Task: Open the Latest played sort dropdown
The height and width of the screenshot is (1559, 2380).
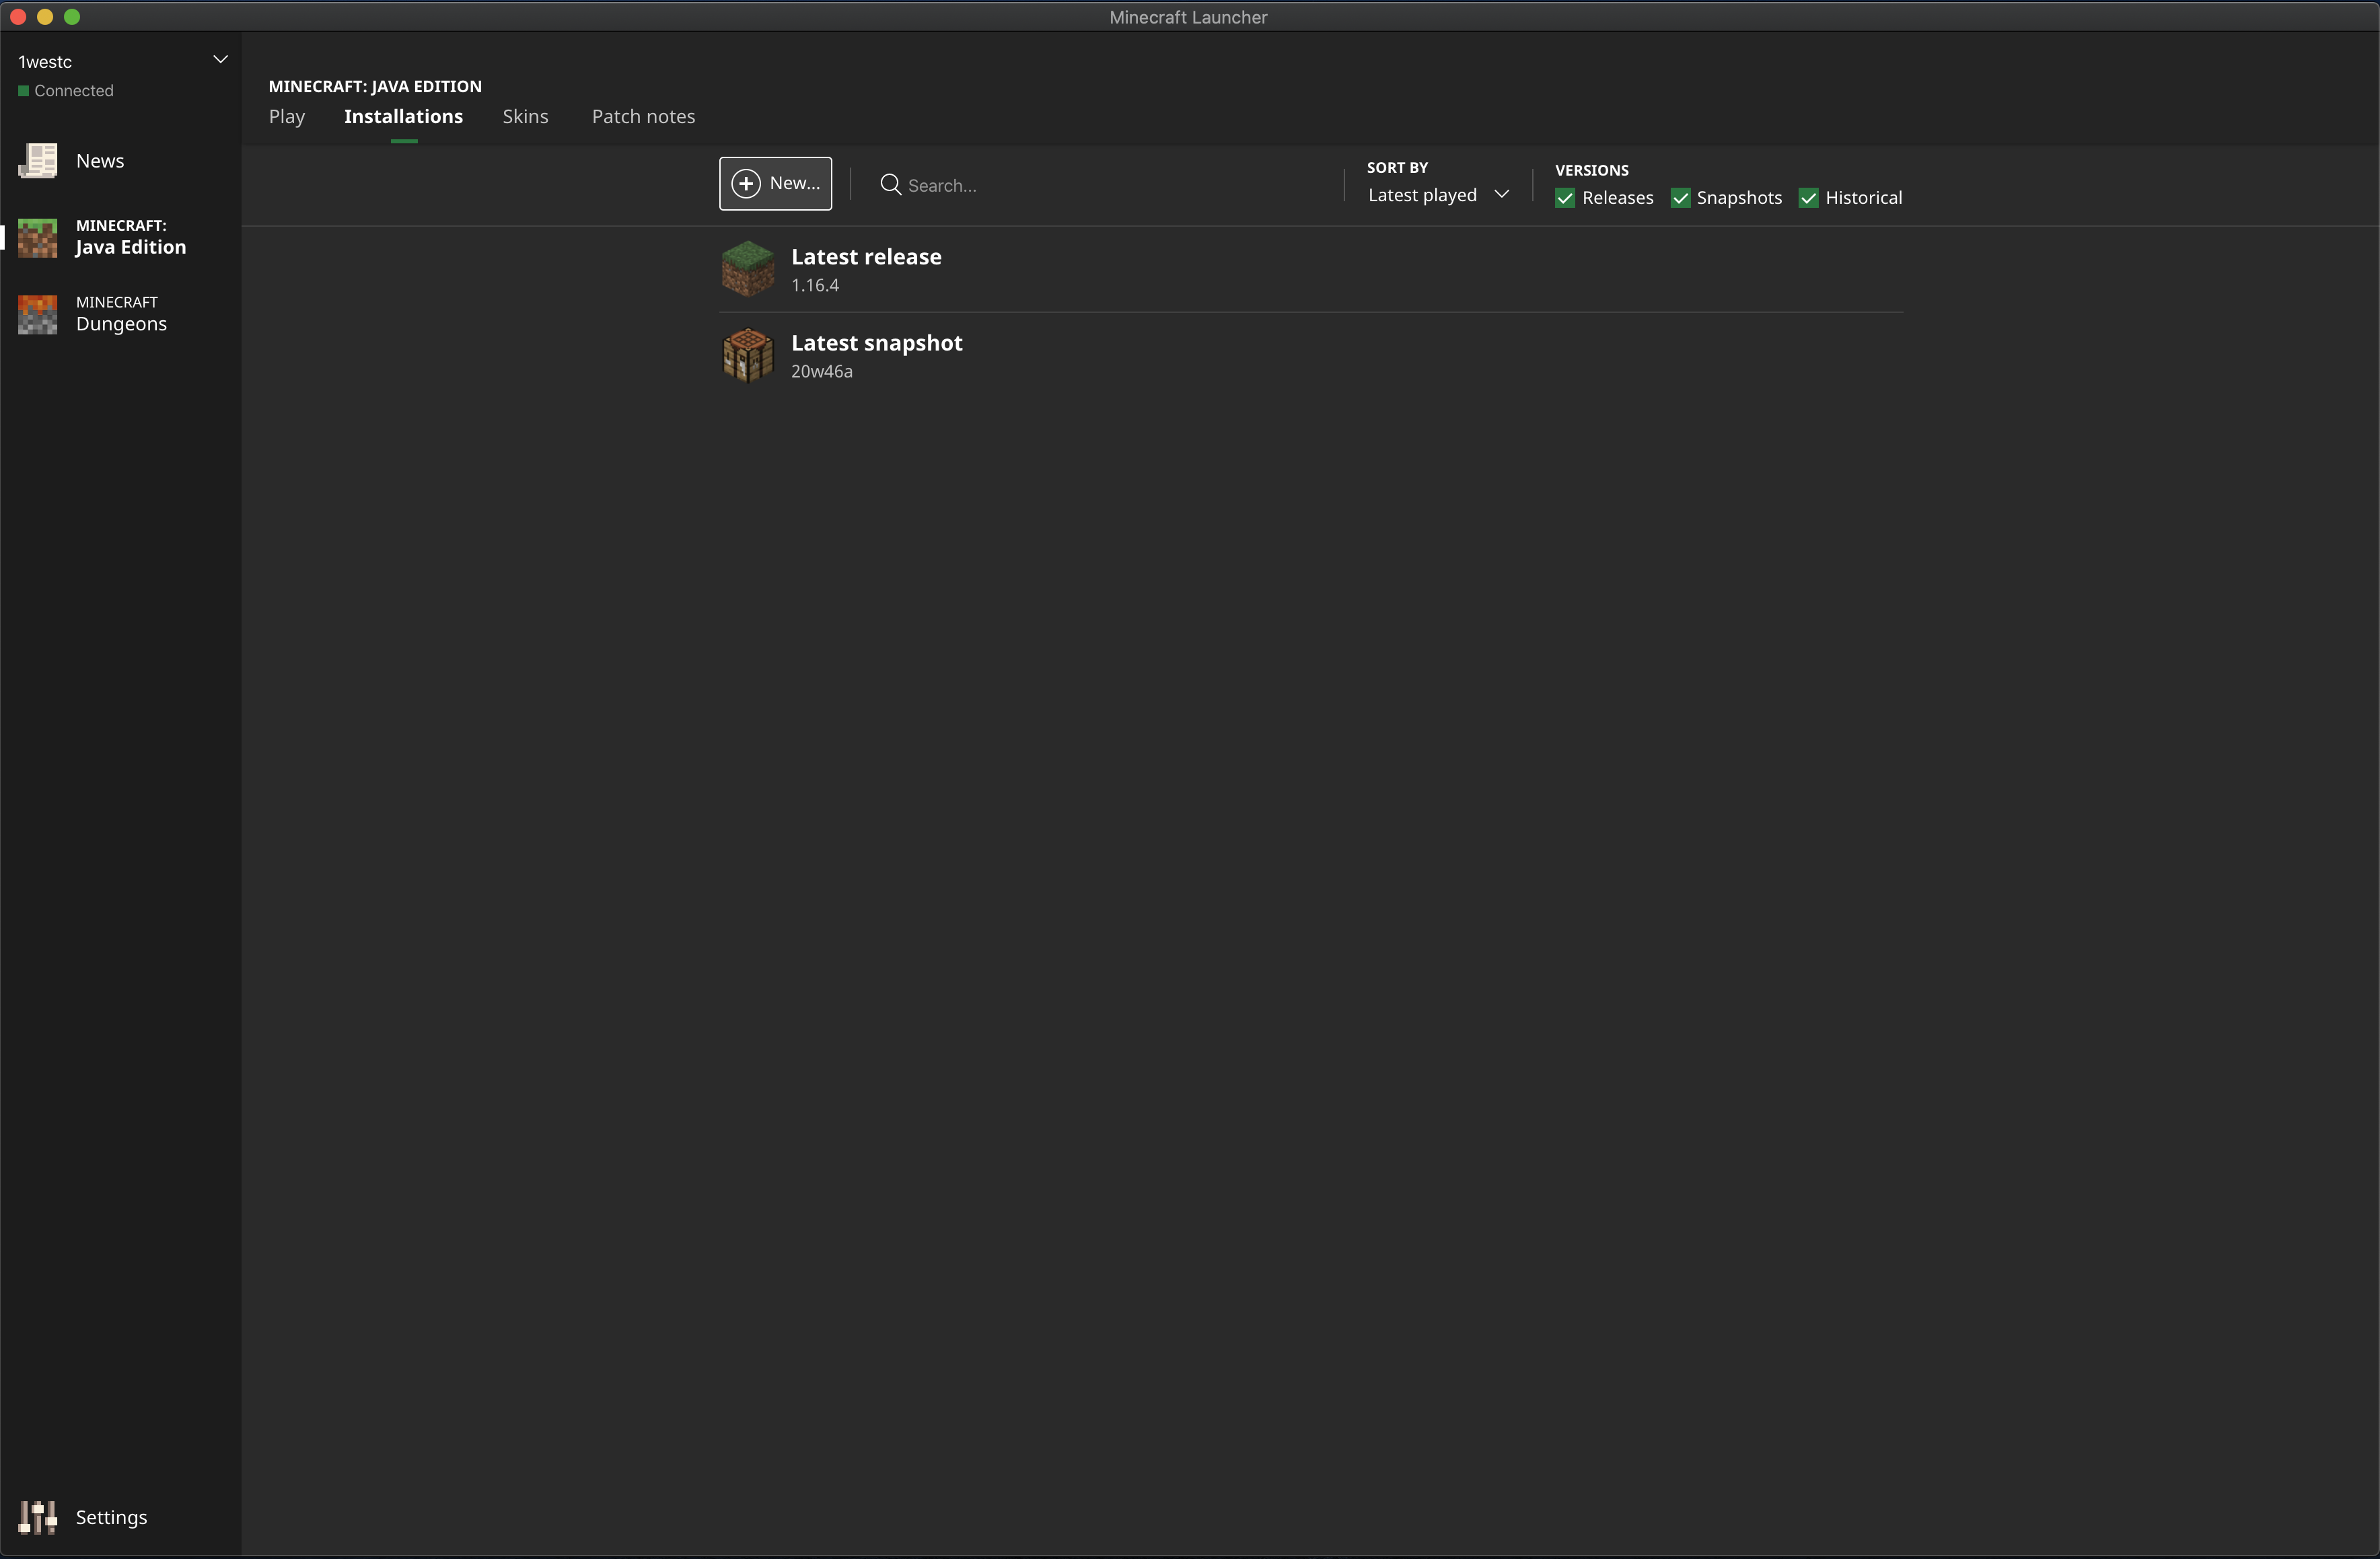Action: [1423, 195]
